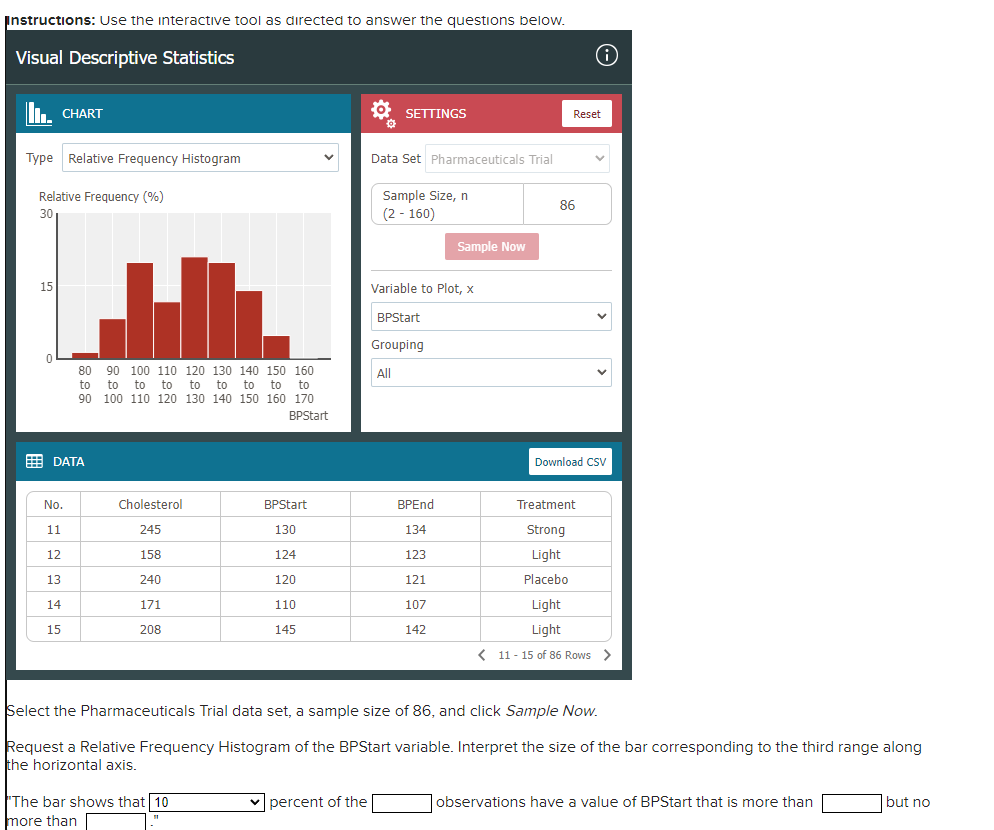Expand the Data Set dropdown

[517, 158]
